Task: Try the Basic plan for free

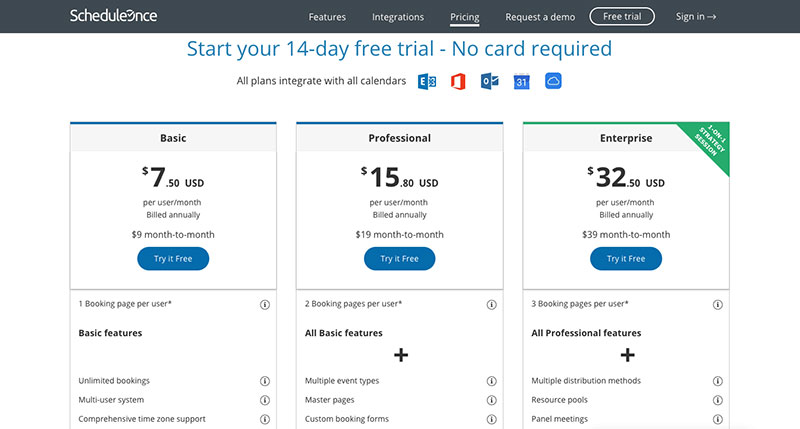Action: 173,259
